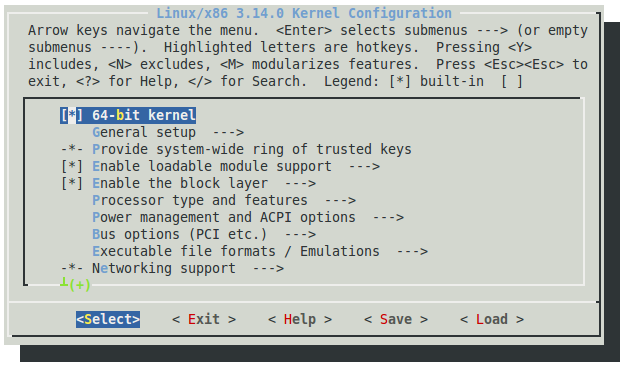Open Help from the bottom bar
Screen dimensions: 626x368
pos(300,319)
